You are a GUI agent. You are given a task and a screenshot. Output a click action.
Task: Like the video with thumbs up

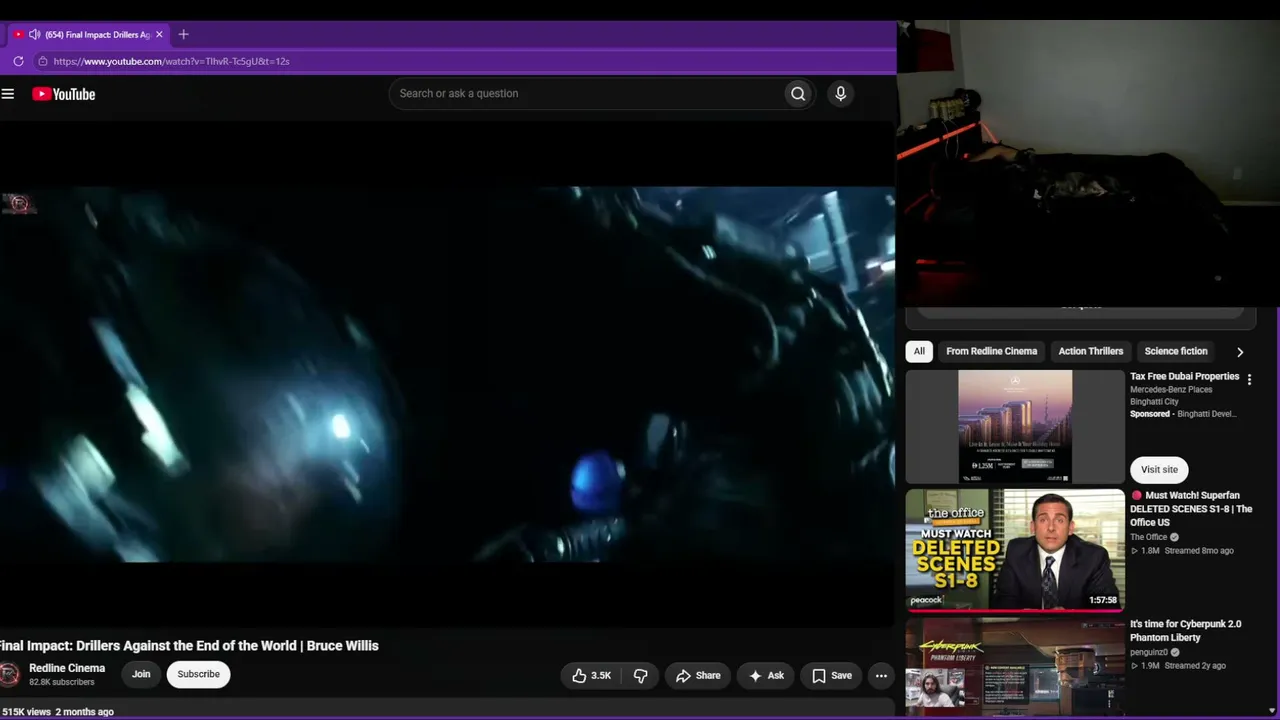(x=591, y=676)
